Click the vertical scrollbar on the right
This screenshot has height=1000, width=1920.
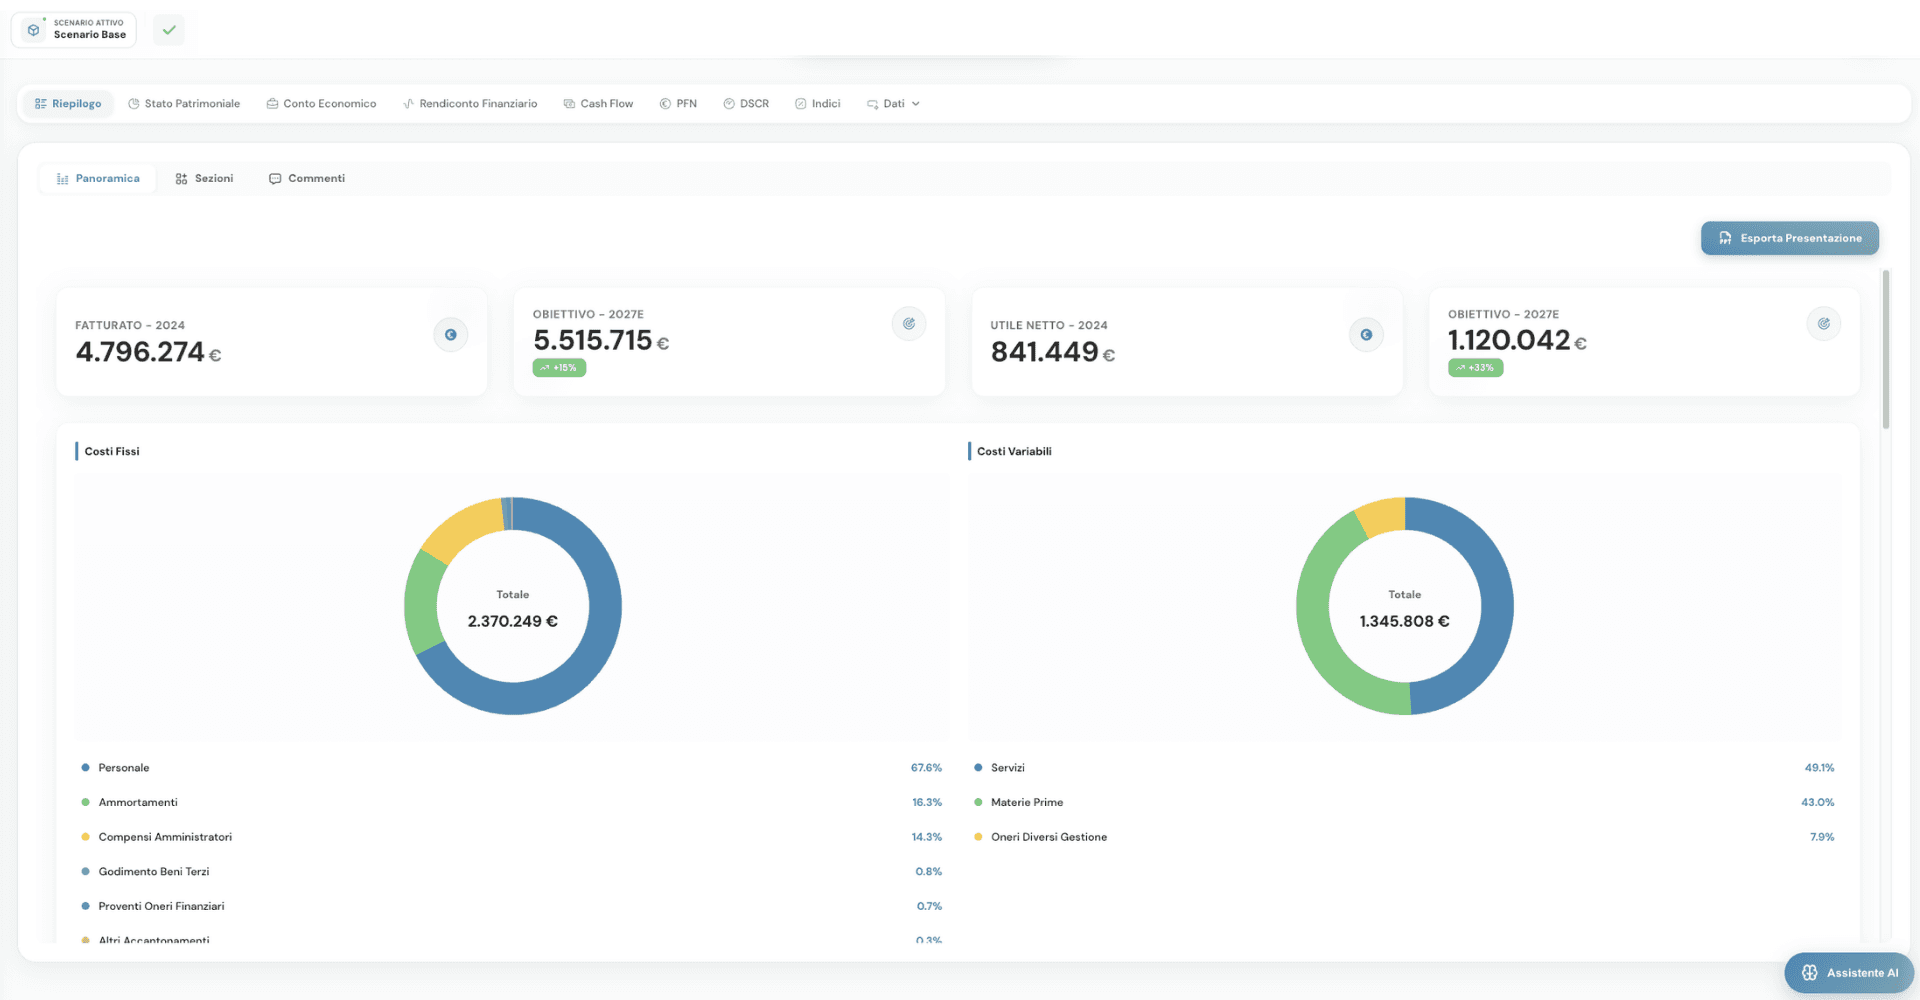pyautogui.click(x=1886, y=349)
